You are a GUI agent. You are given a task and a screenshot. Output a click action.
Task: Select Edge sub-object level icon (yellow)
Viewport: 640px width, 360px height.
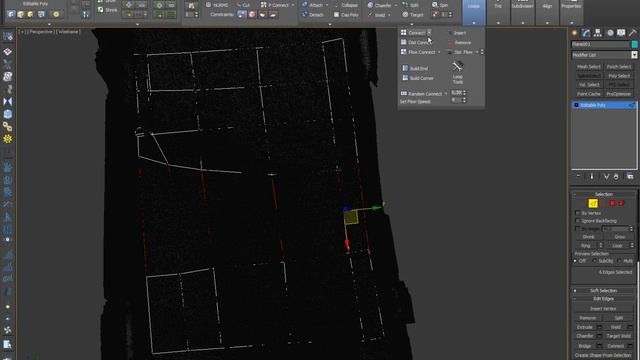pyautogui.click(x=593, y=203)
